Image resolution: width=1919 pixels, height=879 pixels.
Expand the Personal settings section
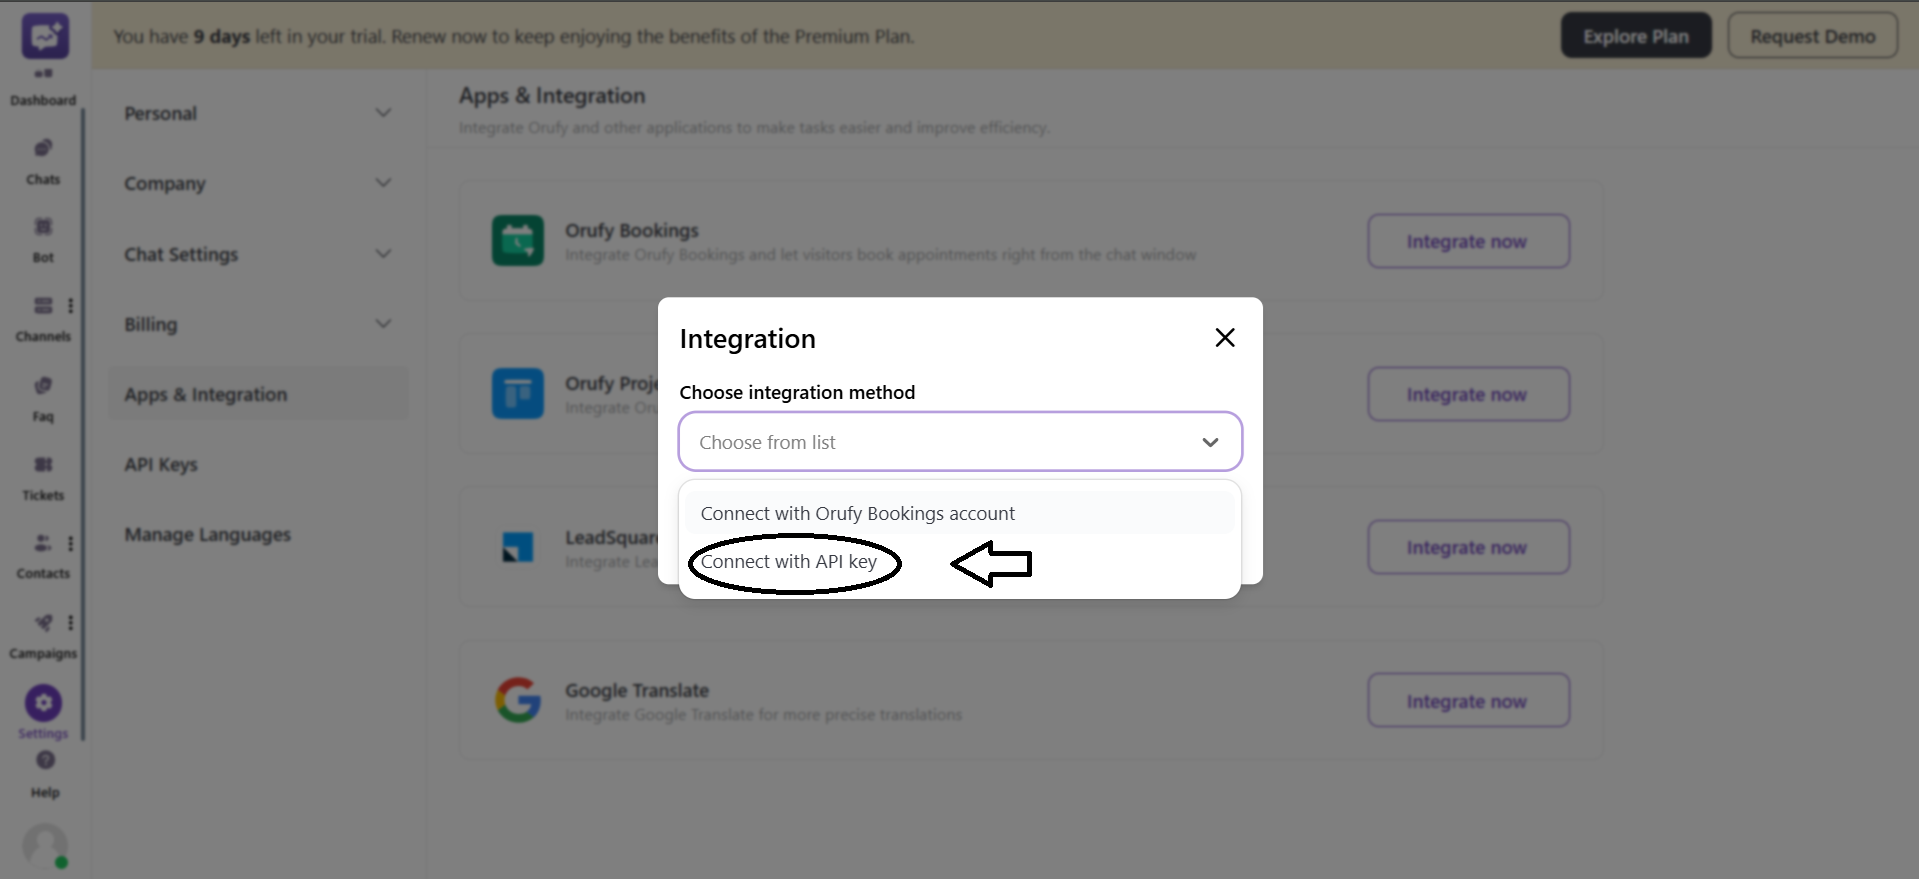click(x=258, y=113)
